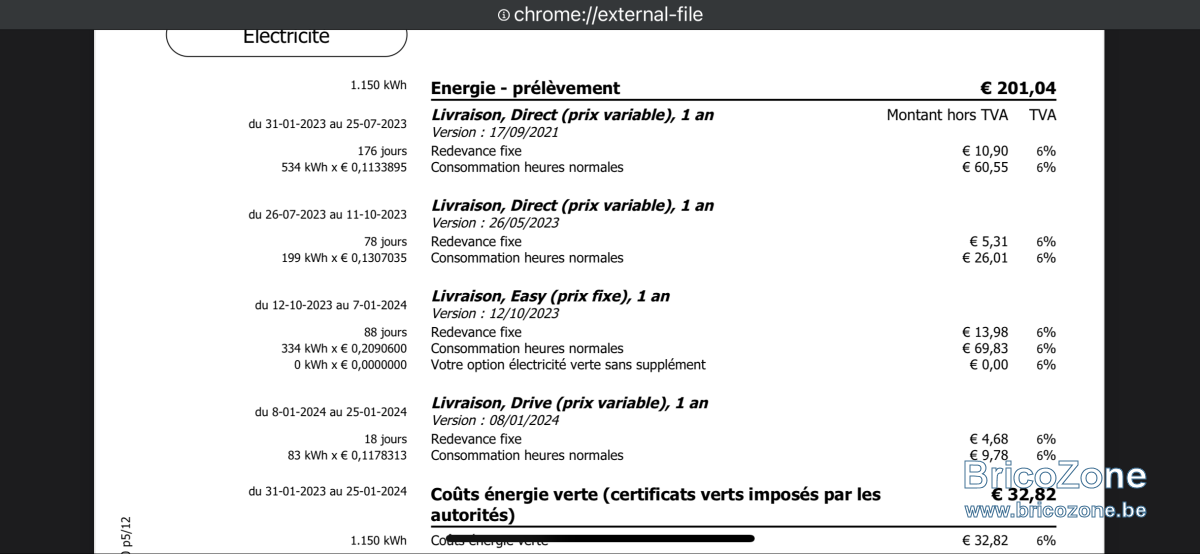Select '176 jours' text
The height and width of the screenshot is (554, 1200).
(382, 151)
